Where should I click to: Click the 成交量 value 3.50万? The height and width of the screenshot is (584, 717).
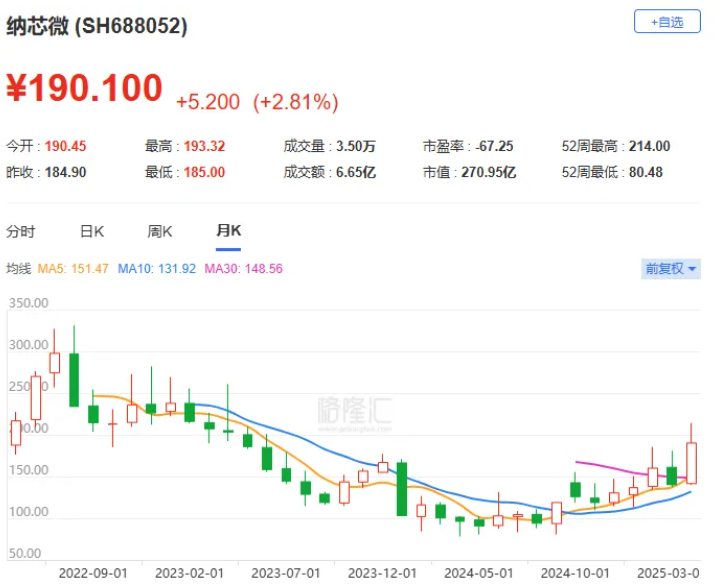tap(357, 146)
